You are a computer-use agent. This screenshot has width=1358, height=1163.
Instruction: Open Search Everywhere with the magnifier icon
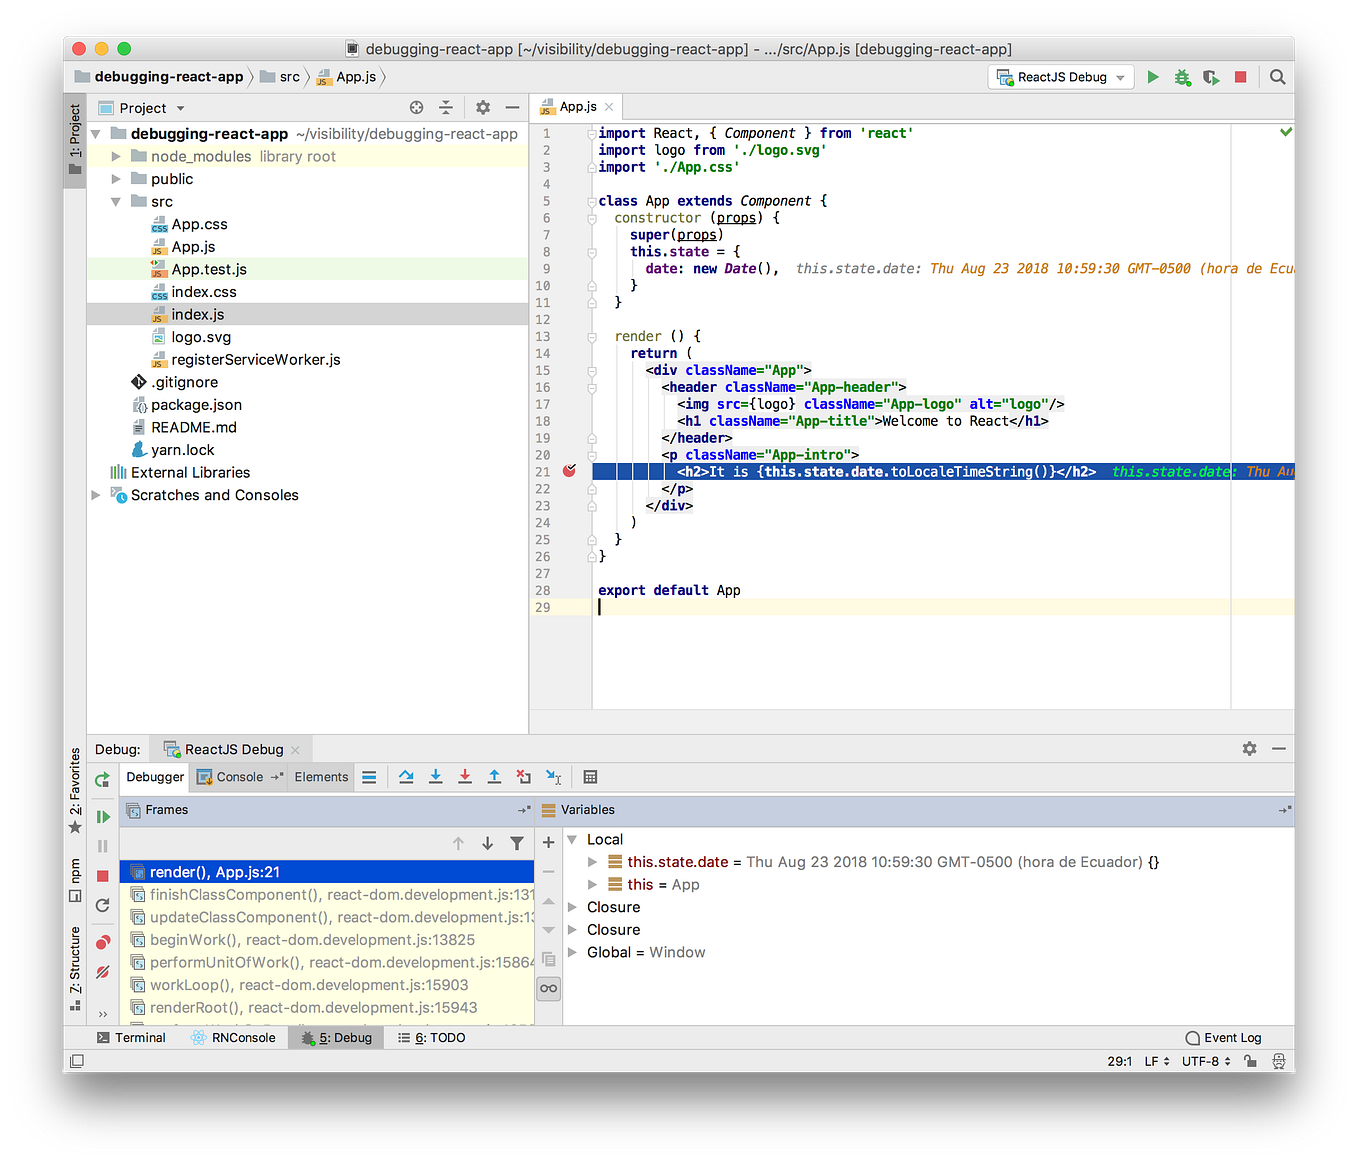(1277, 77)
